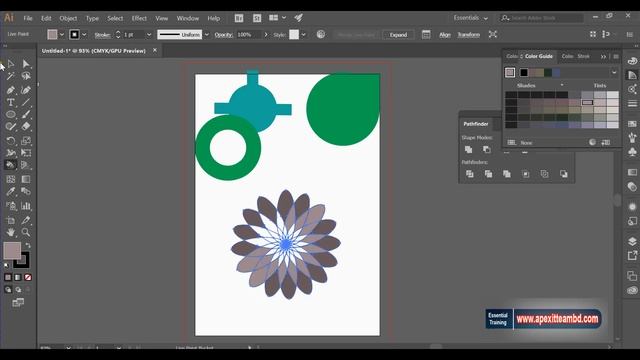640x360 pixels.
Task: Open stroke color dropdown in control bar
Action: pyautogui.click(x=84, y=35)
